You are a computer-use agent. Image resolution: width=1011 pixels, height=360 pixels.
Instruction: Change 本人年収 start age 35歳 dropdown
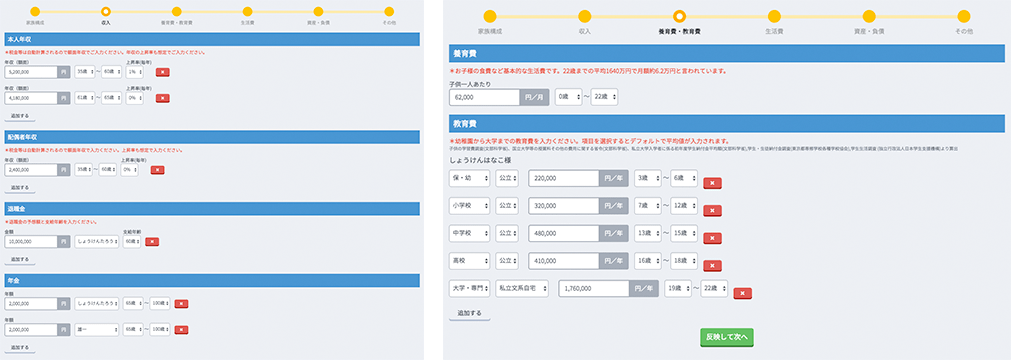pyautogui.click(x=84, y=72)
